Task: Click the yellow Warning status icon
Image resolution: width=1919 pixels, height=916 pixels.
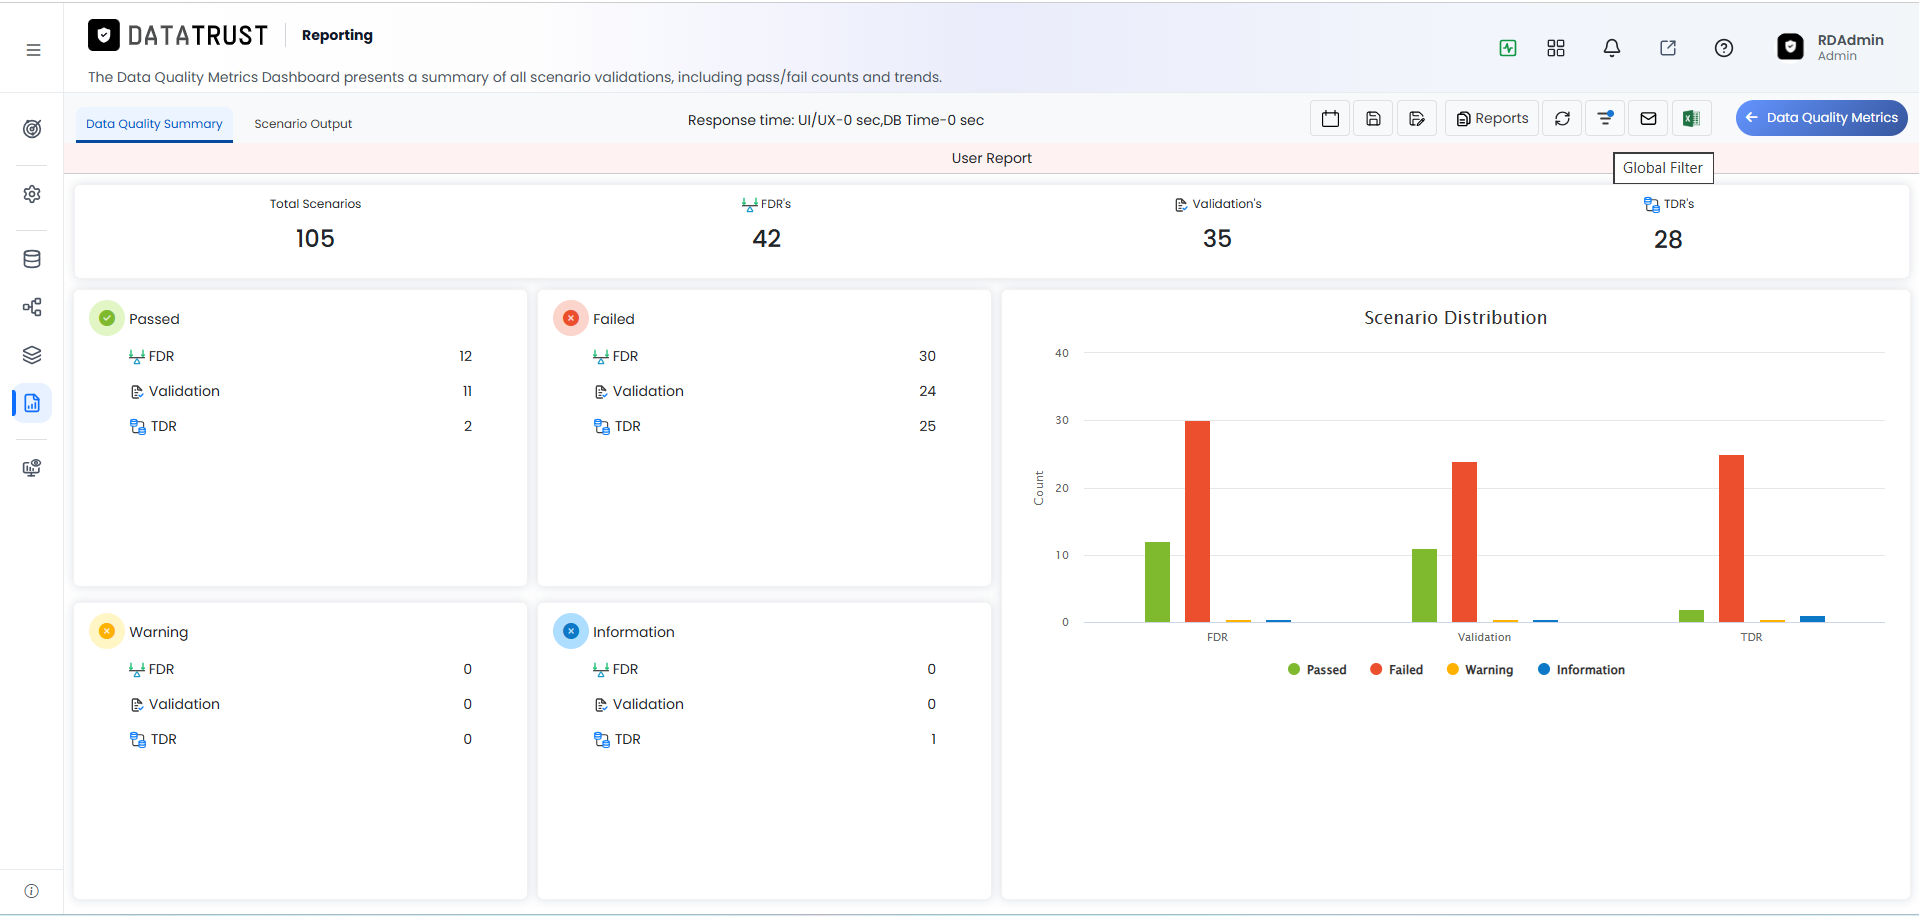Action: coord(107,631)
